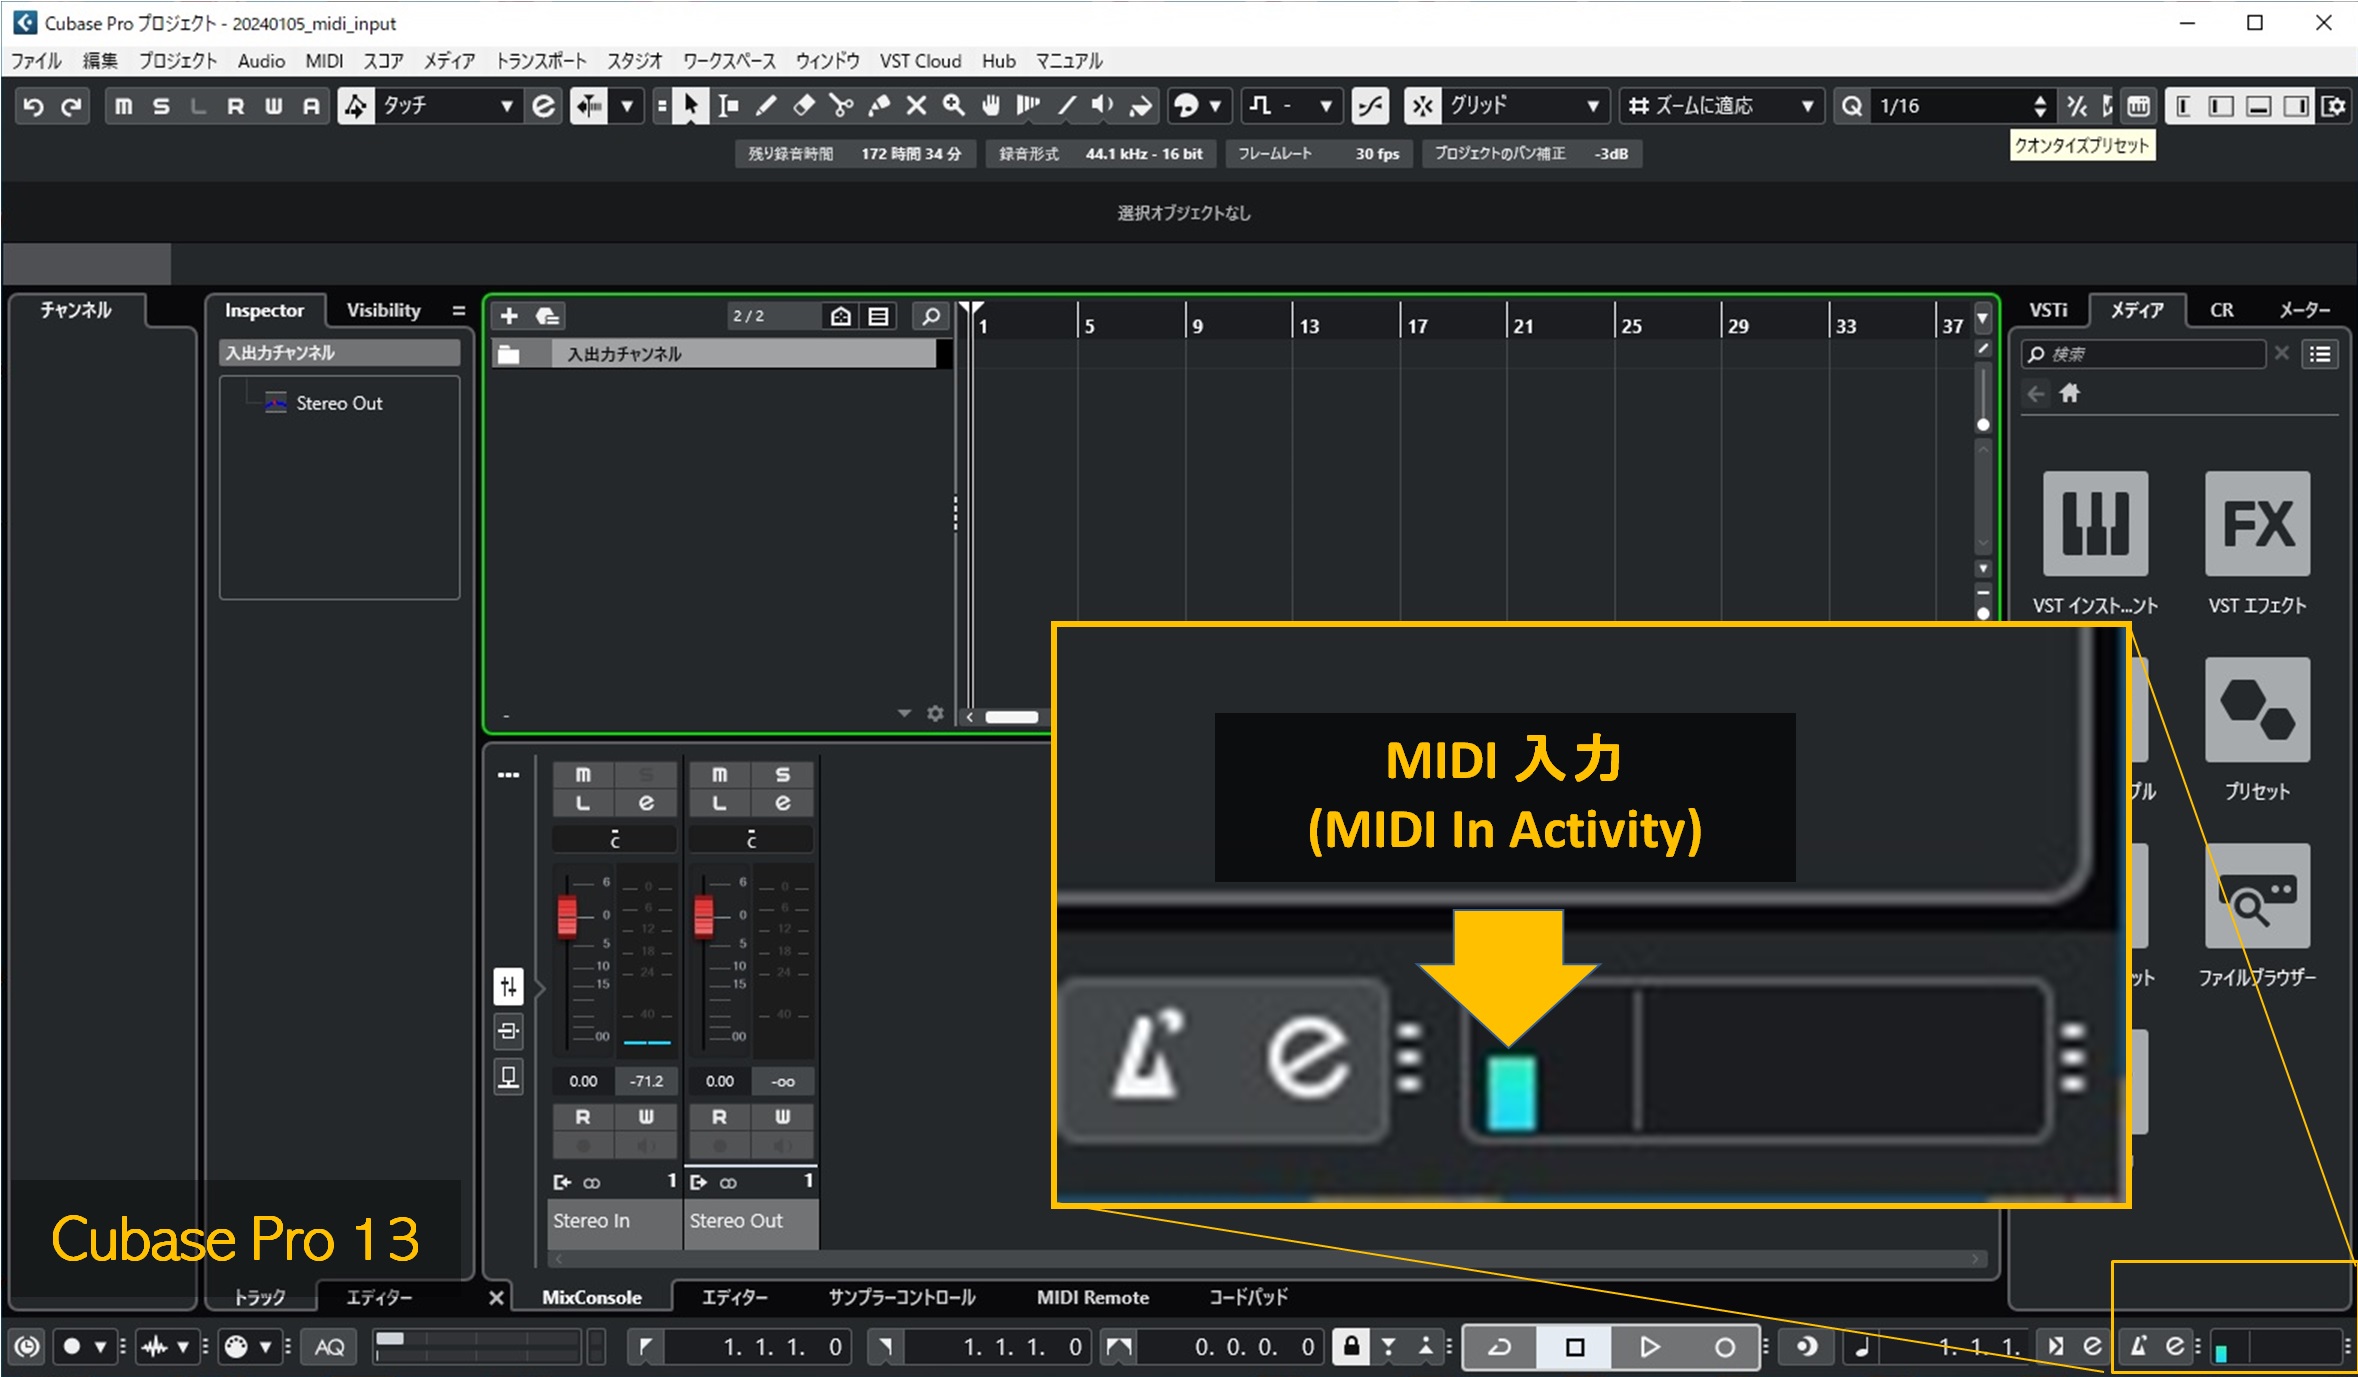Toggle global Mute M button in toolbar
The image size is (2358, 1377).
(124, 106)
